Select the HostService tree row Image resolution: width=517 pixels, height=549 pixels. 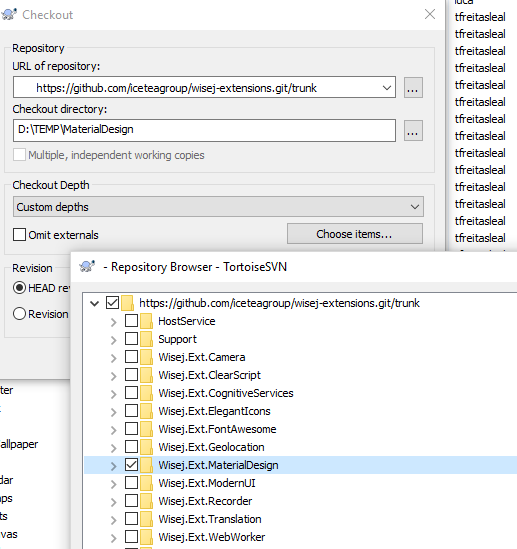pos(301,321)
